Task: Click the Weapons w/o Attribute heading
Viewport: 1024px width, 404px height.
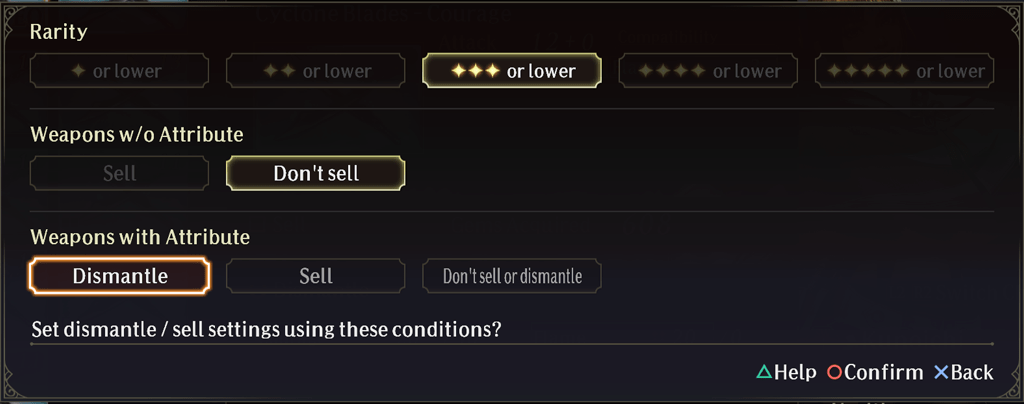Action: (x=136, y=134)
